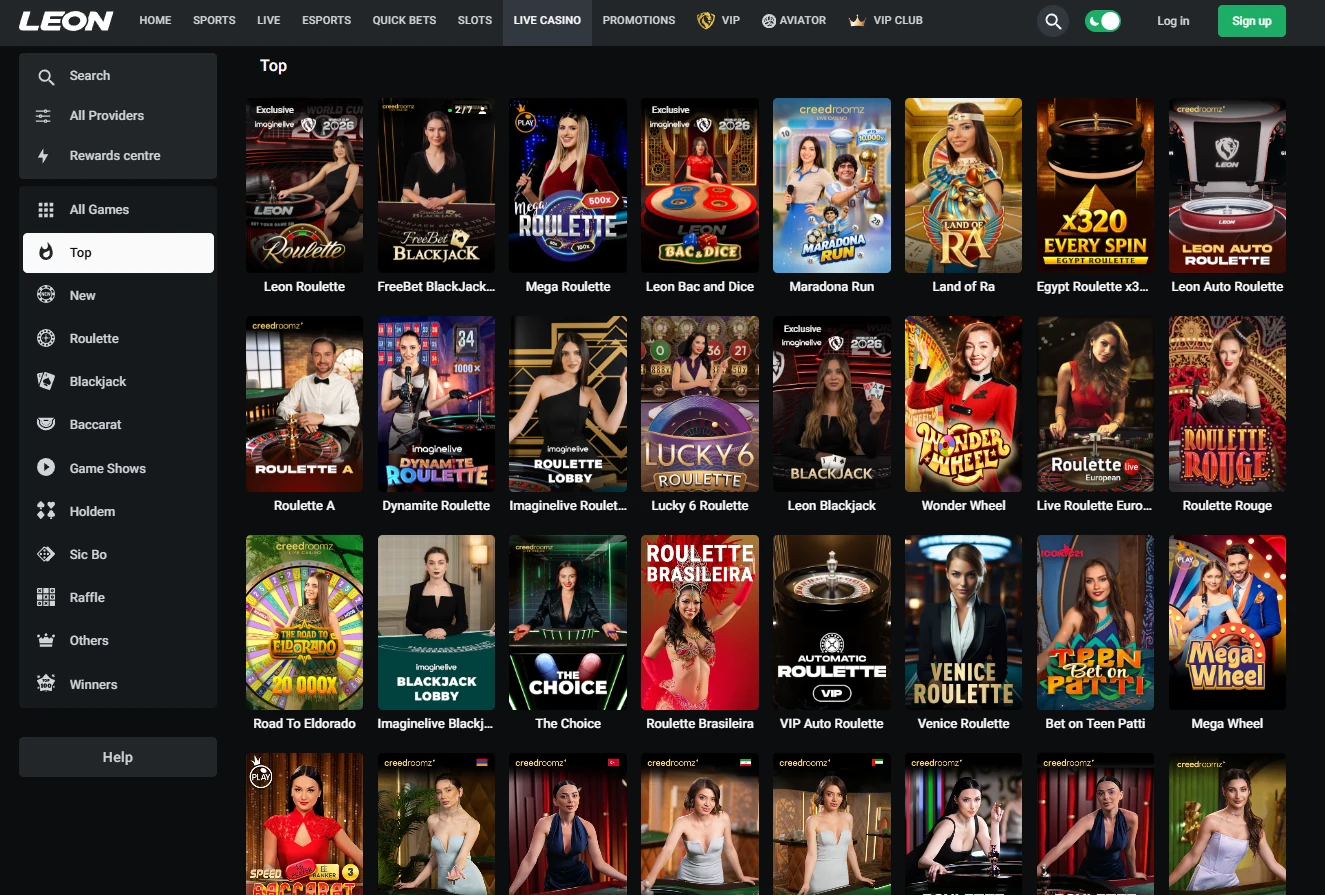
Task: Toggle the dark/light theme switch
Action: tap(1103, 21)
